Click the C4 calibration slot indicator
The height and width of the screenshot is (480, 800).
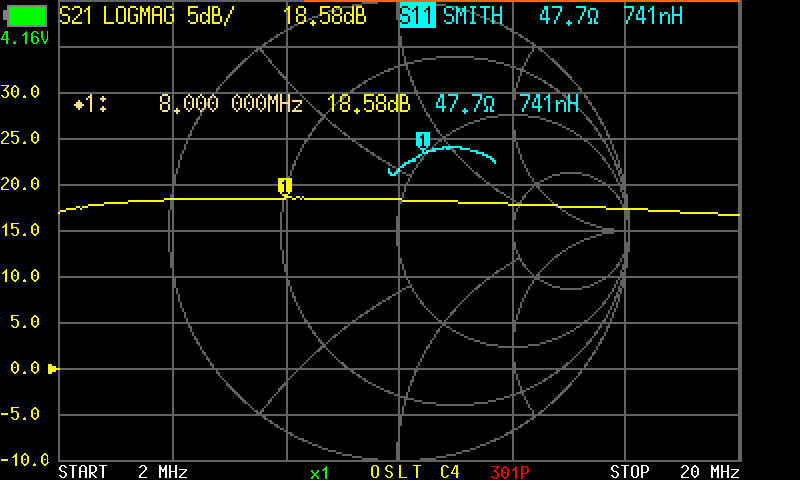[x=449, y=472]
